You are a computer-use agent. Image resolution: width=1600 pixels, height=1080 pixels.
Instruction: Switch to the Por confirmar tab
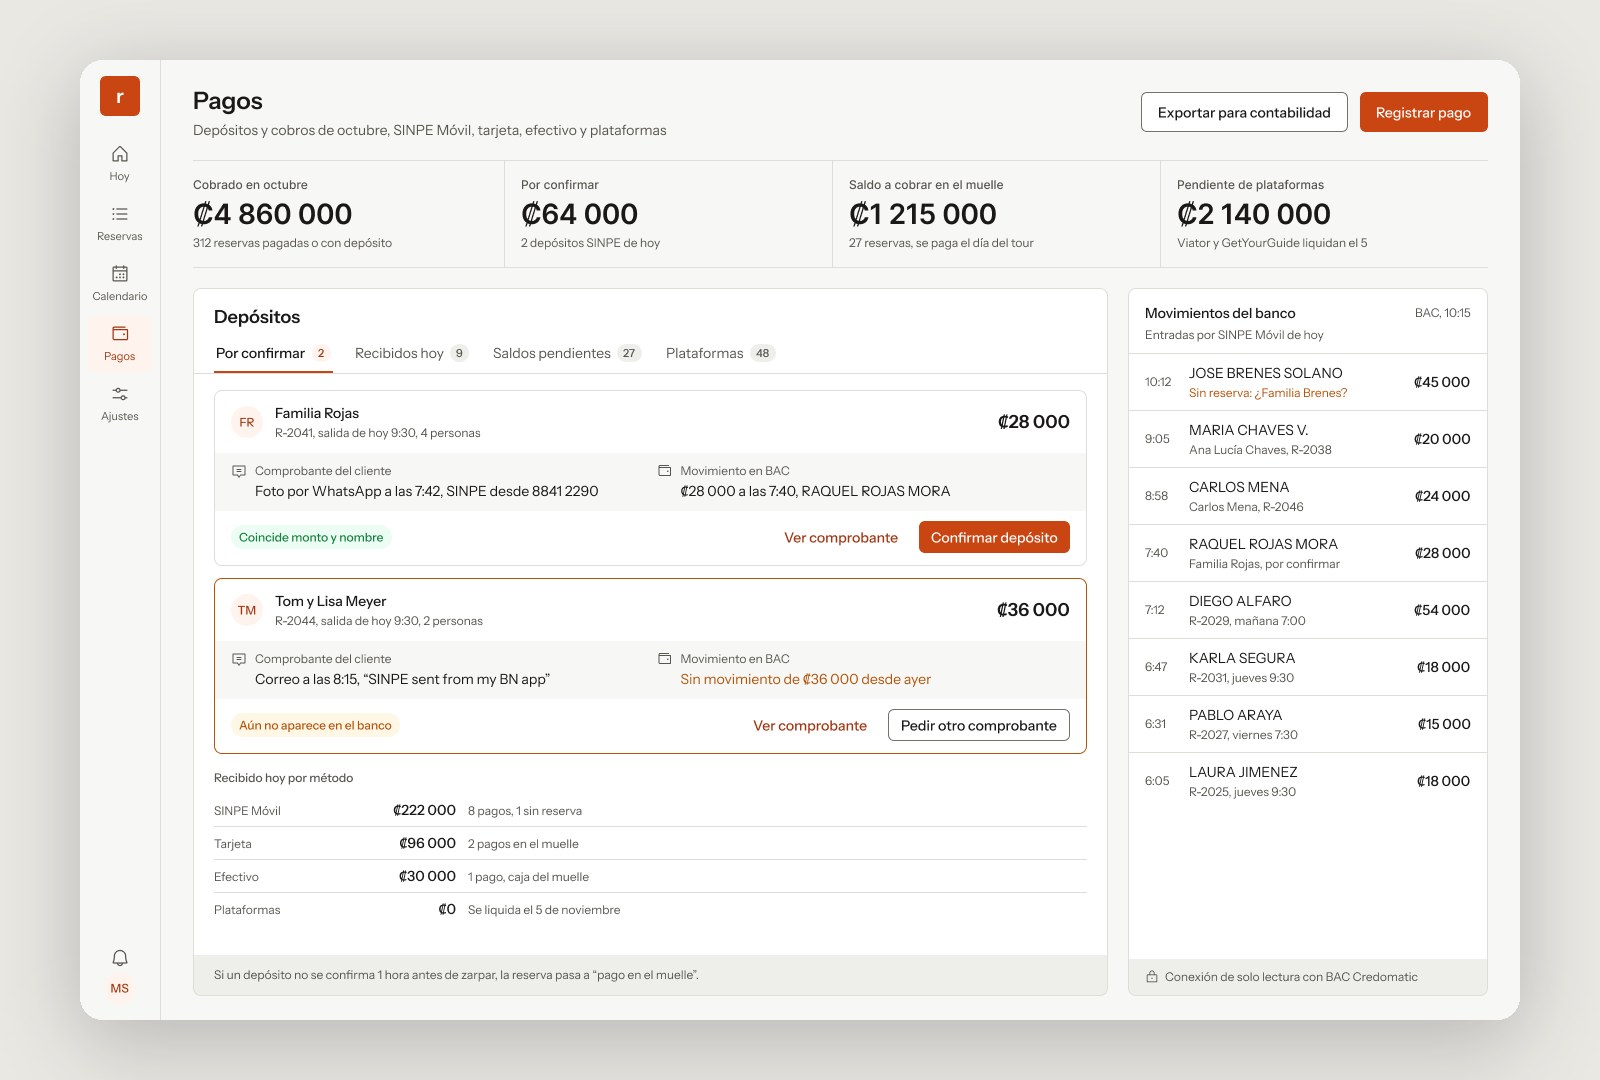pyautogui.click(x=273, y=353)
